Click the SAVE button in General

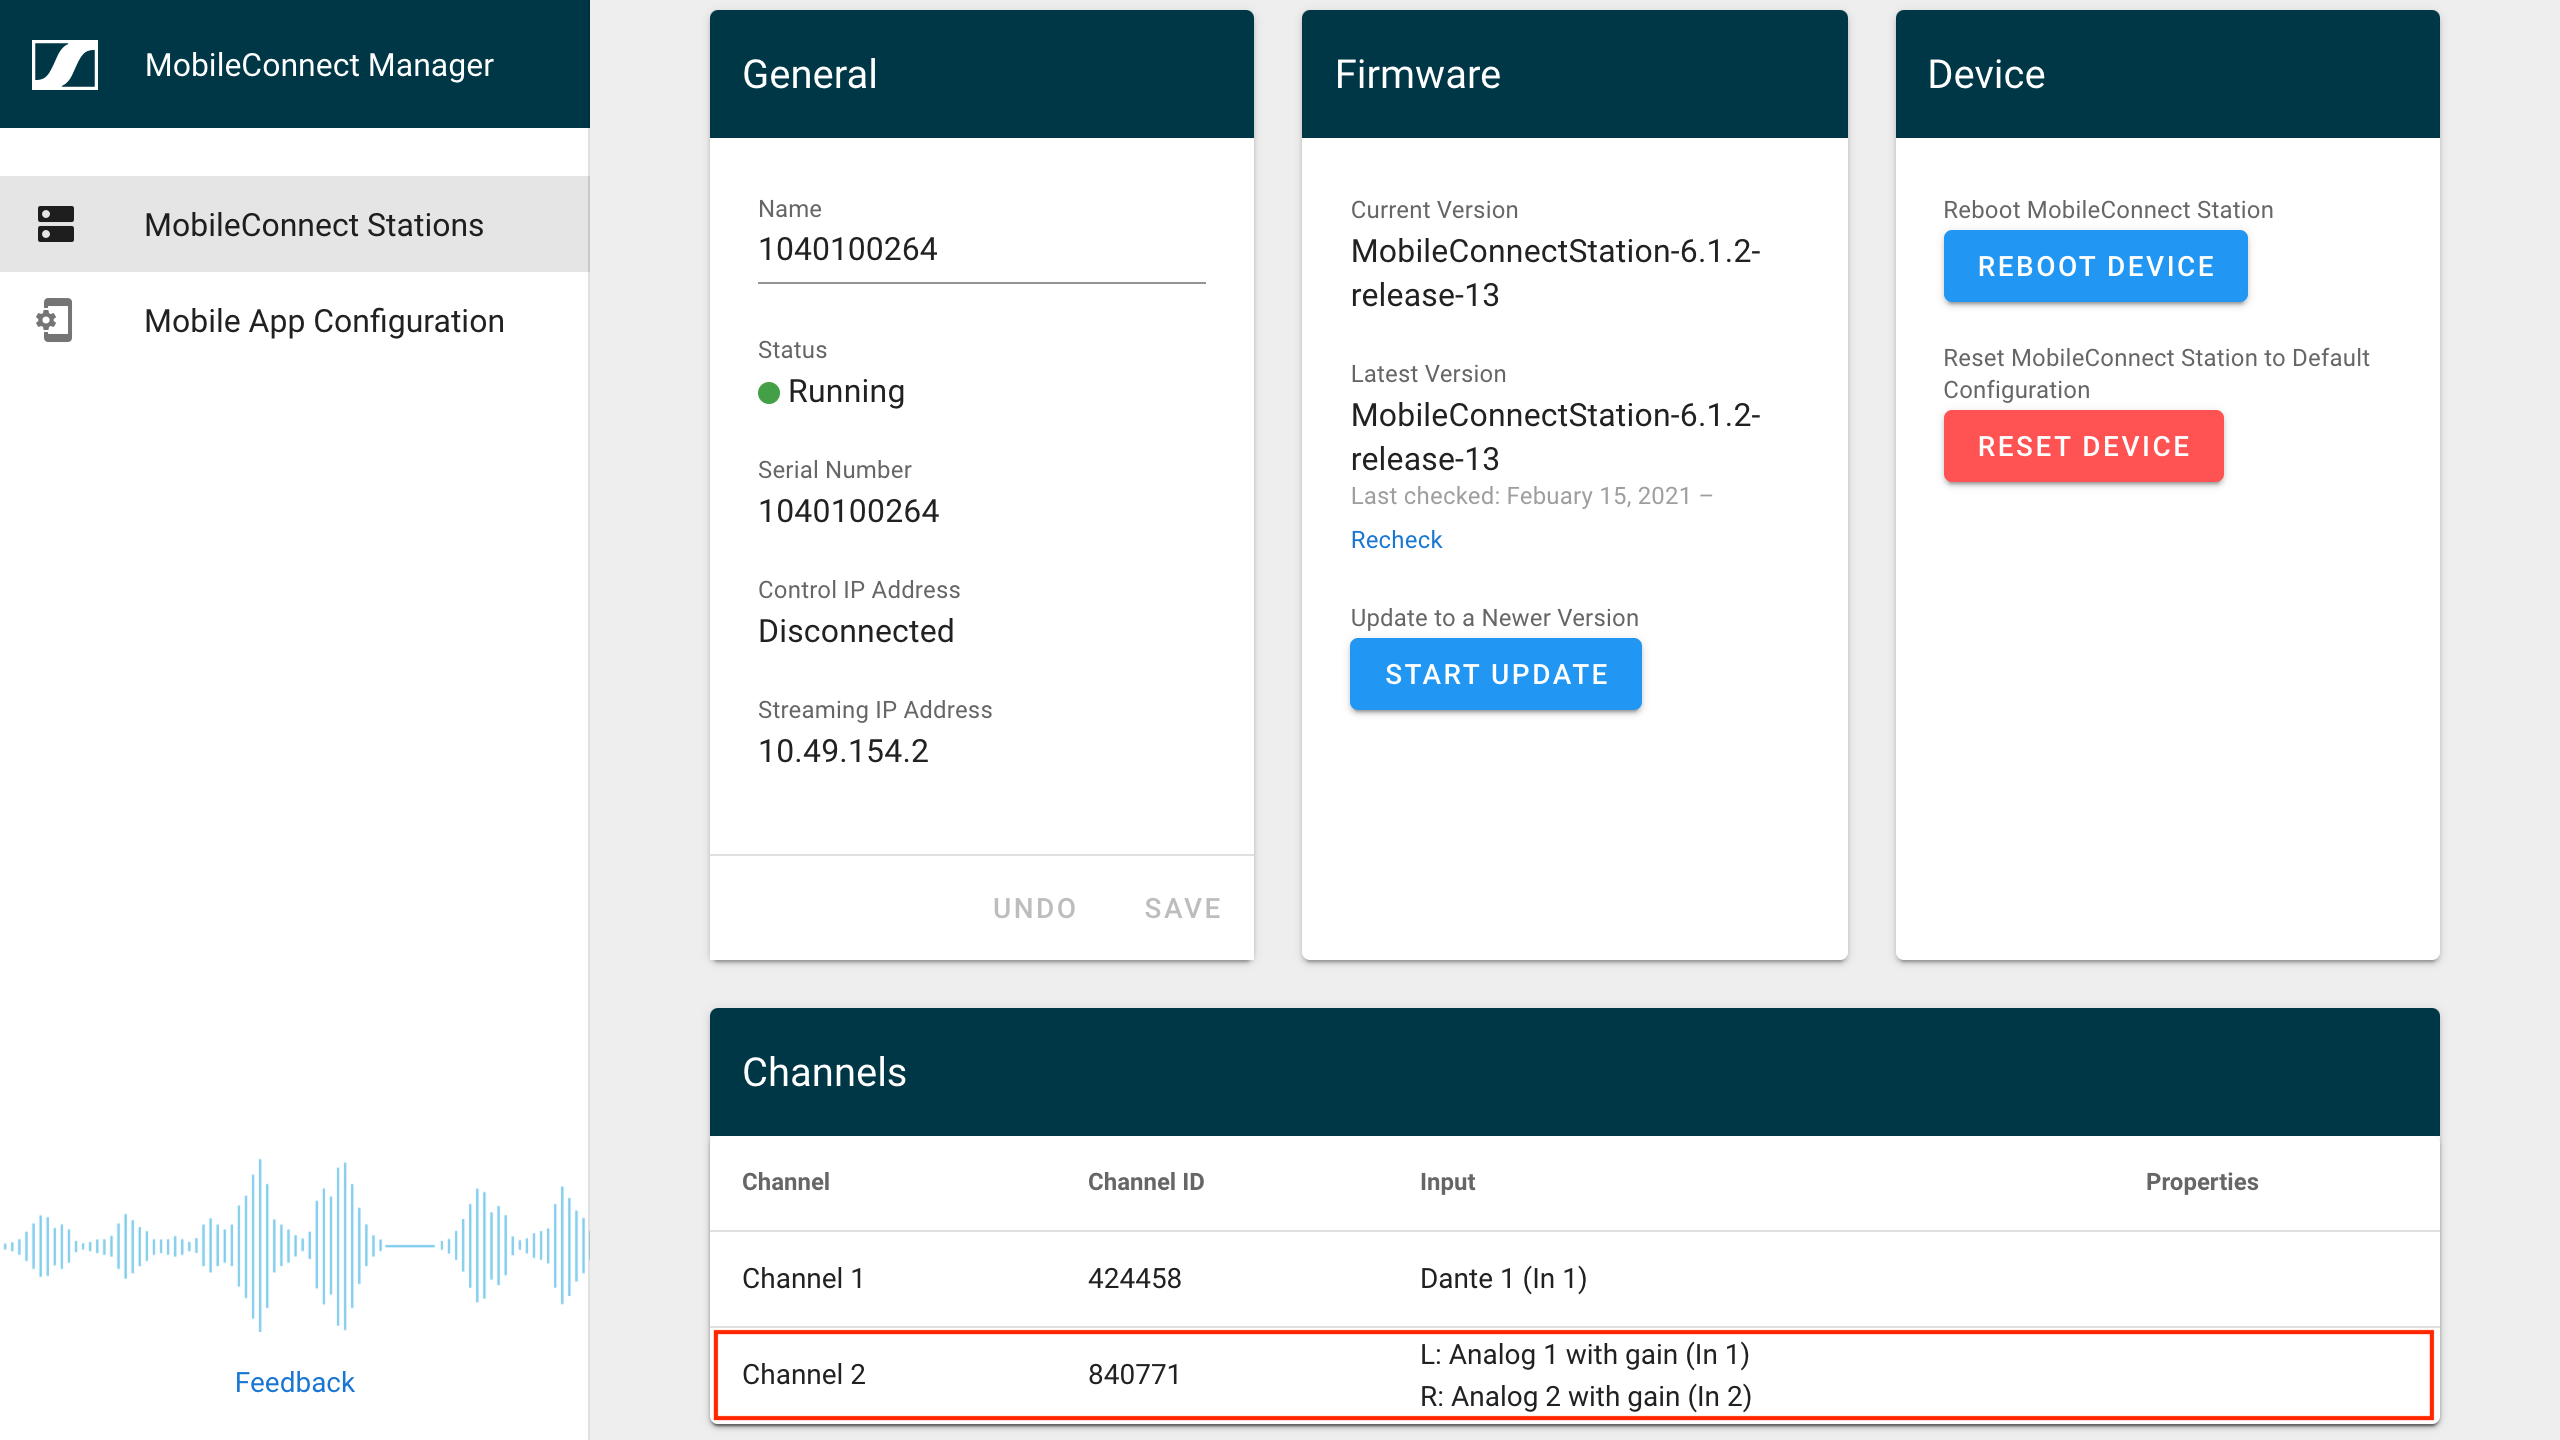pos(1183,908)
